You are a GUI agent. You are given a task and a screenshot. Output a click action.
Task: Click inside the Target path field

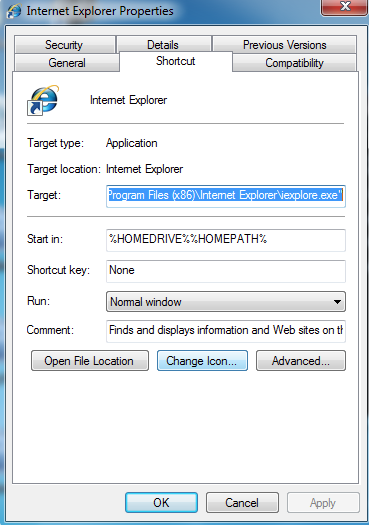[x=226, y=196]
